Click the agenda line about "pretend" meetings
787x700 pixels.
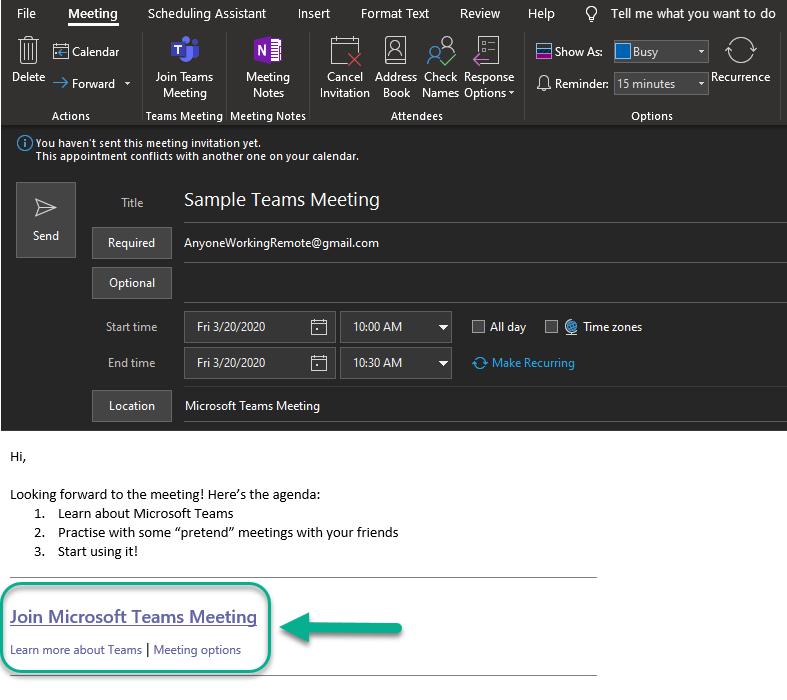(x=228, y=533)
